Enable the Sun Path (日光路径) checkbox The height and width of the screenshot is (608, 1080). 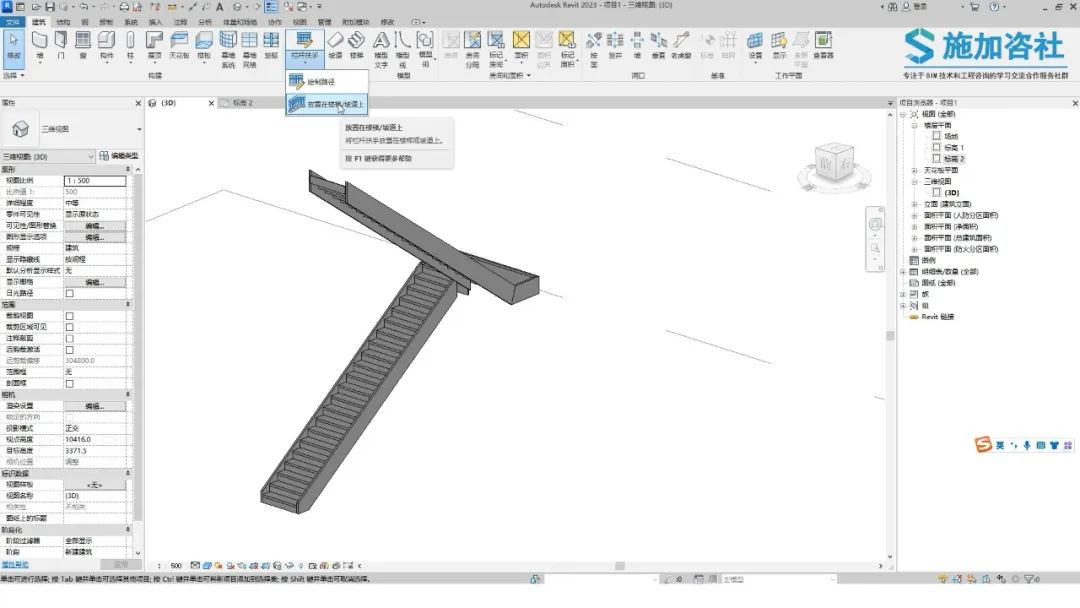(x=70, y=293)
